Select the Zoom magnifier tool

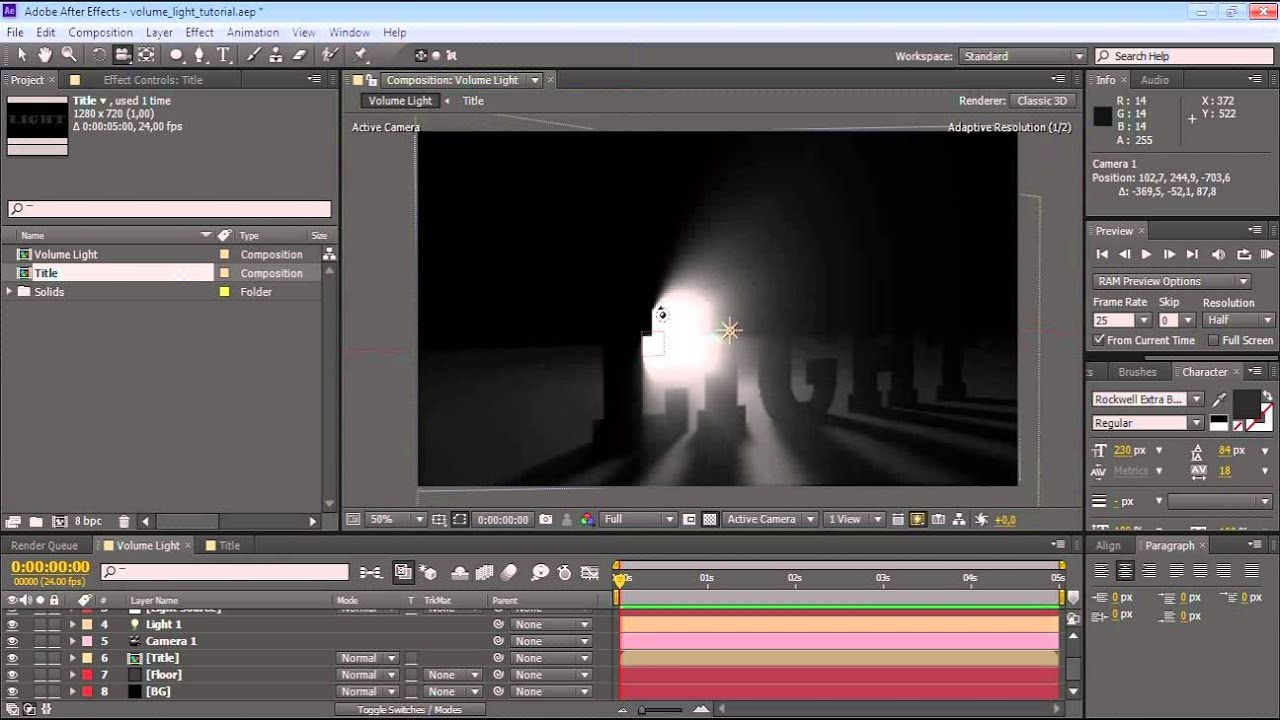[69, 55]
